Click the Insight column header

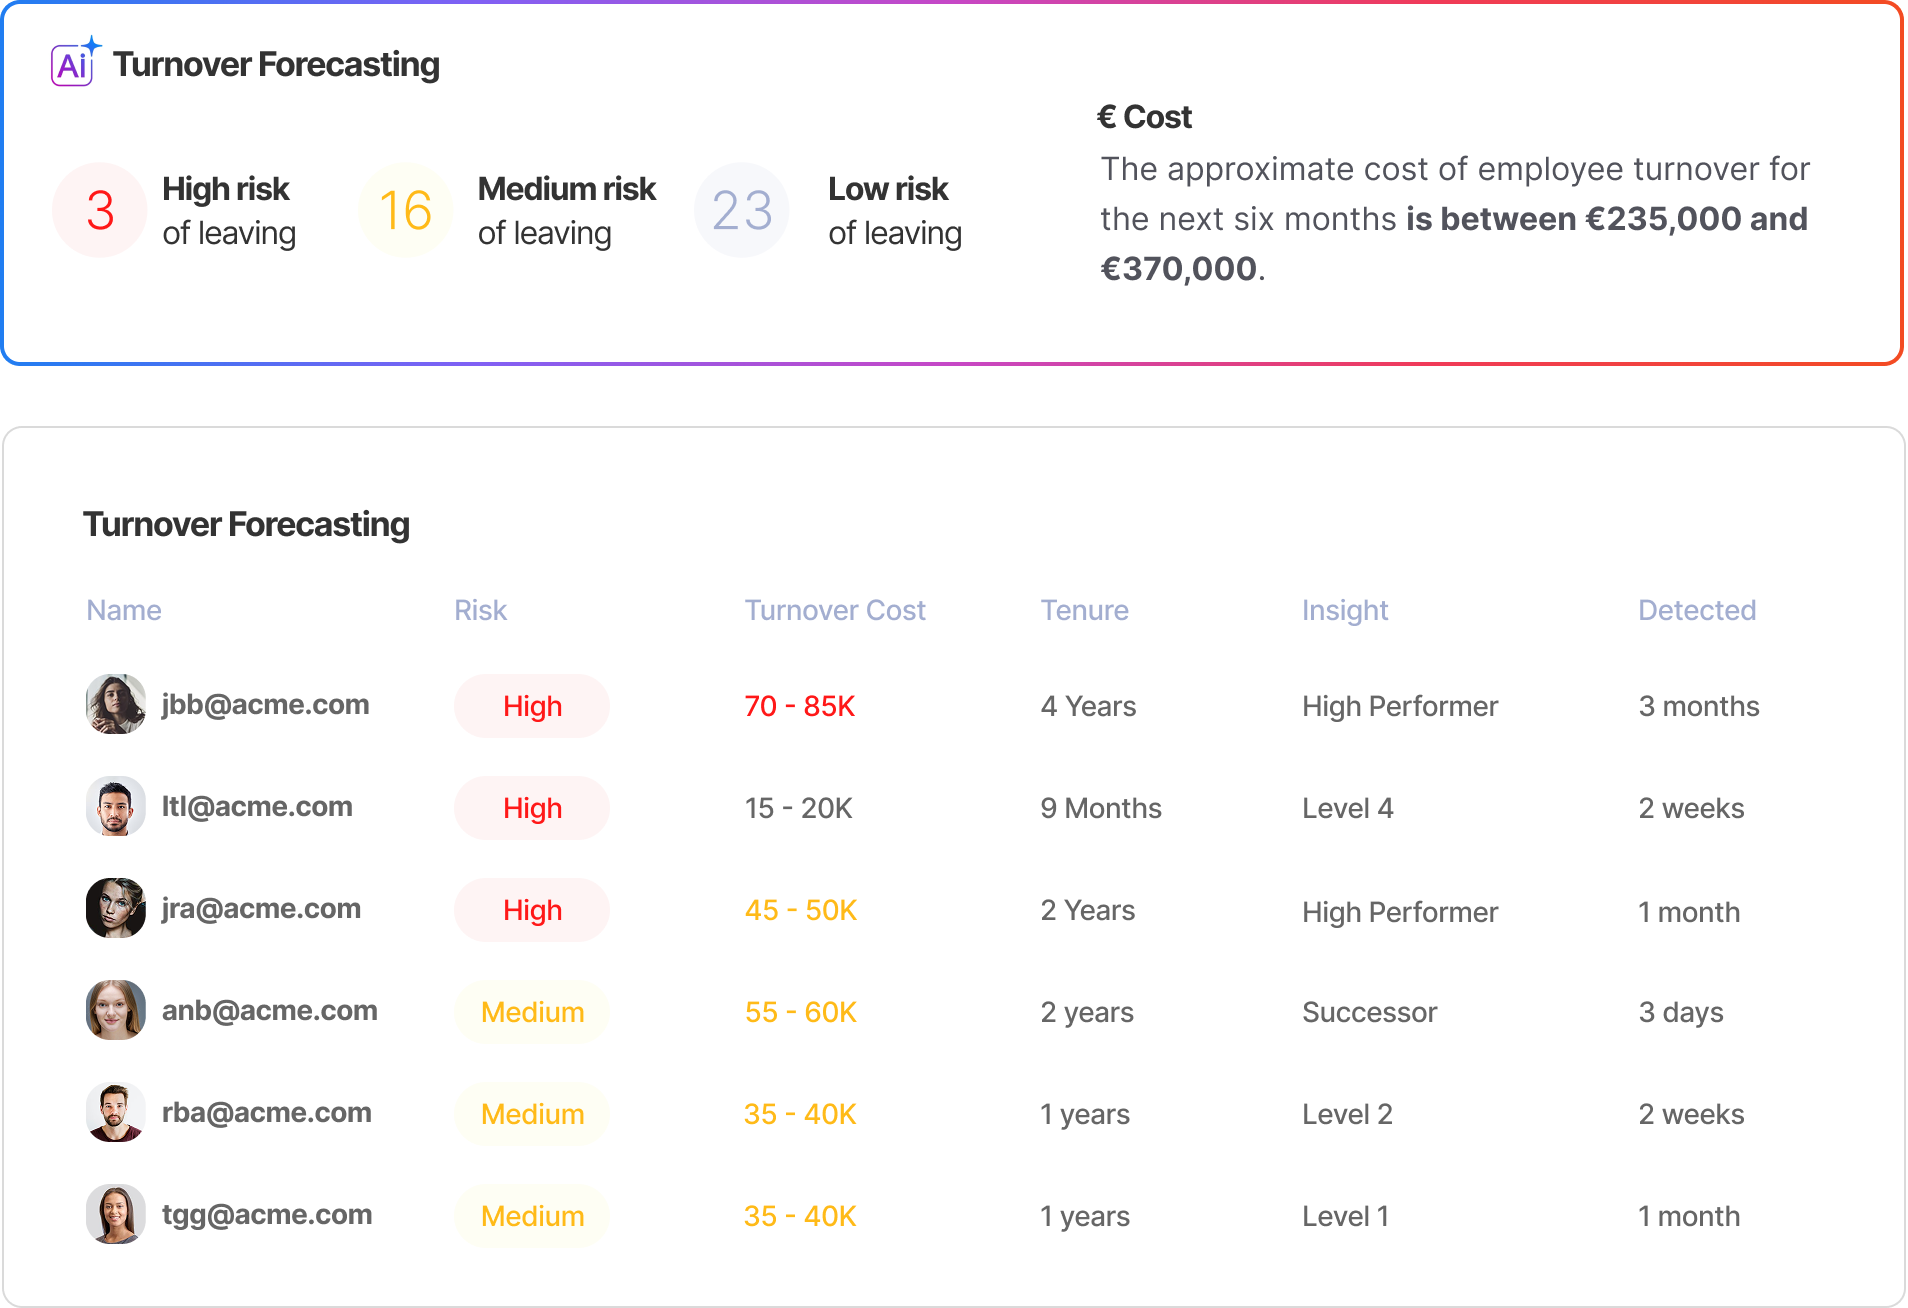(x=1345, y=610)
